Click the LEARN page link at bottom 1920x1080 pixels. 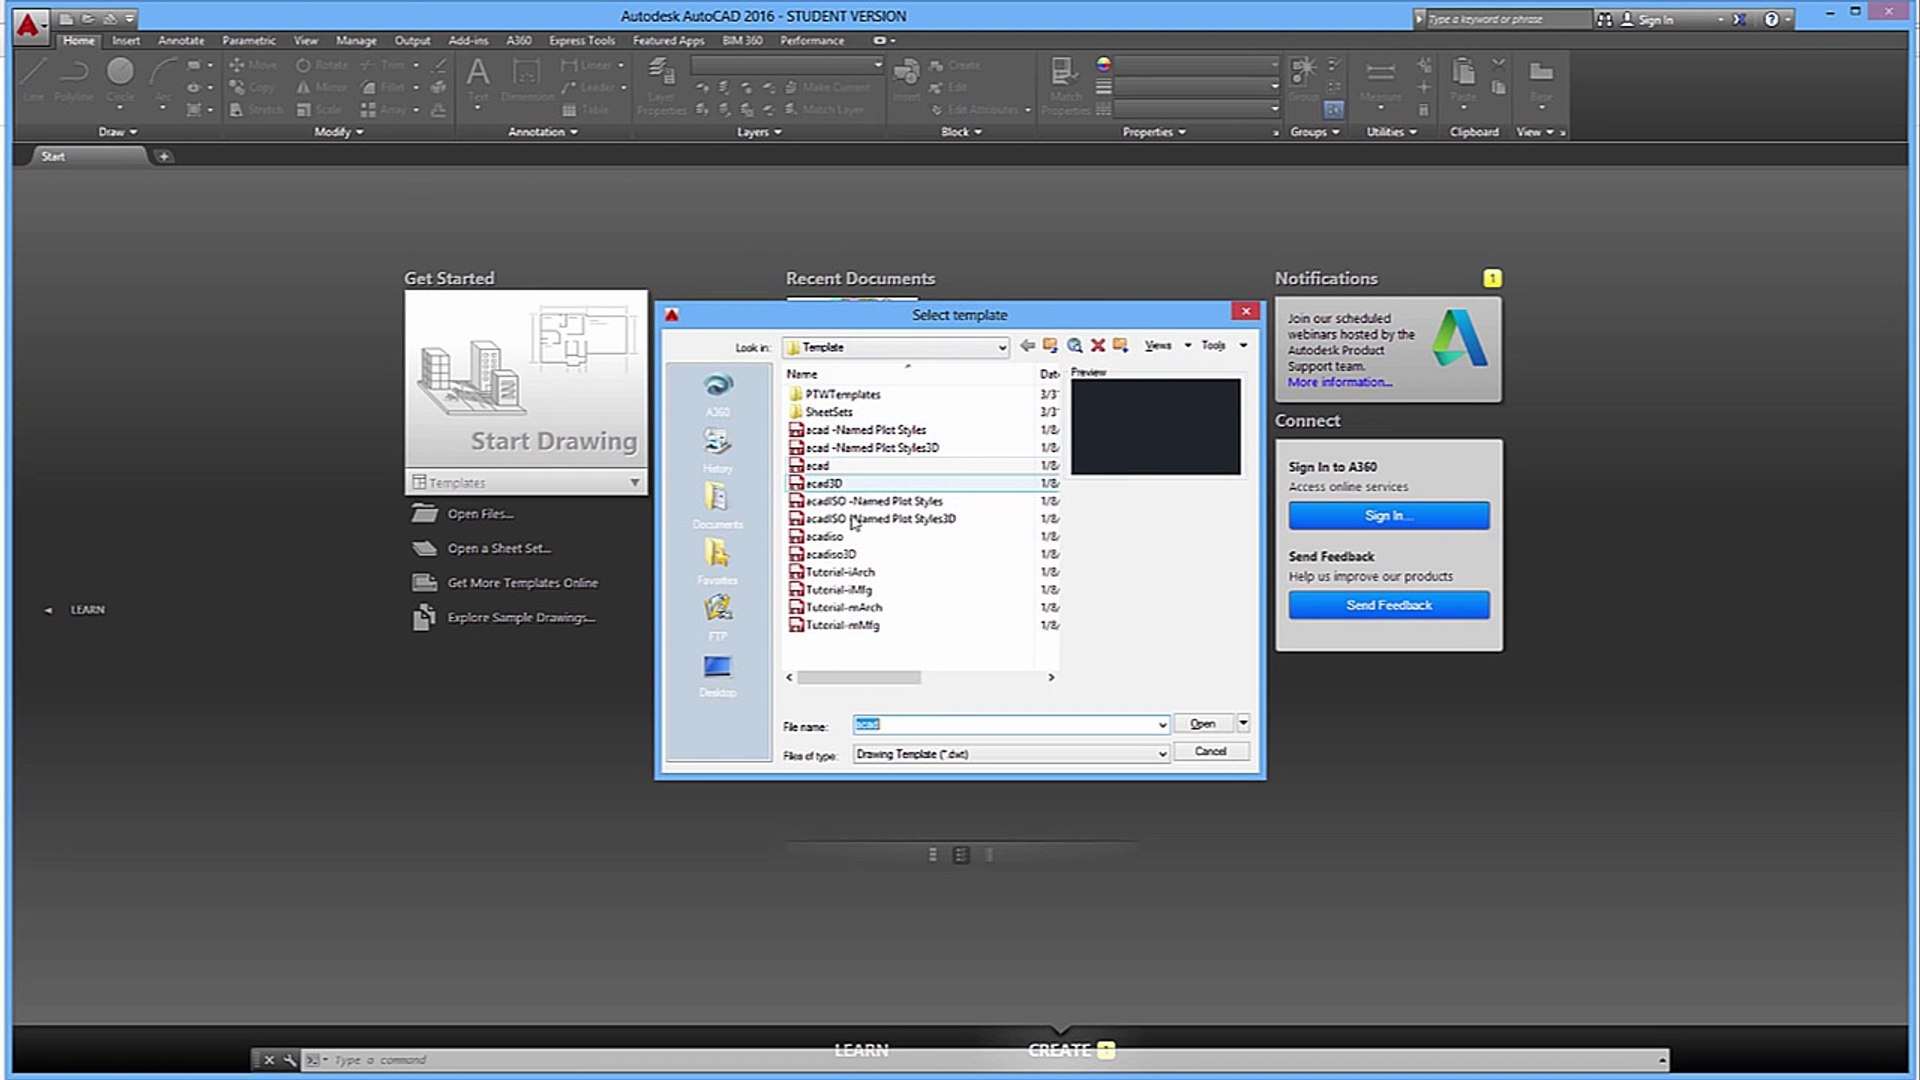[861, 1050]
